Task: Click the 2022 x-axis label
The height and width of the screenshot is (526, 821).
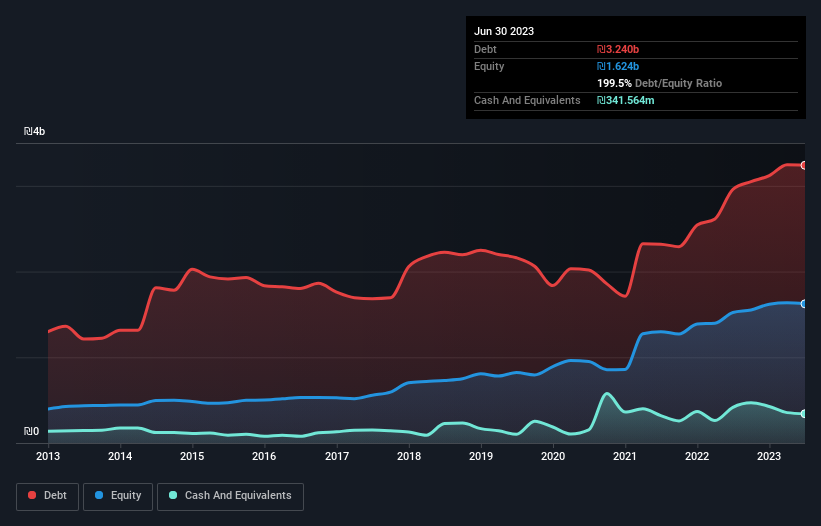Action: tap(697, 456)
